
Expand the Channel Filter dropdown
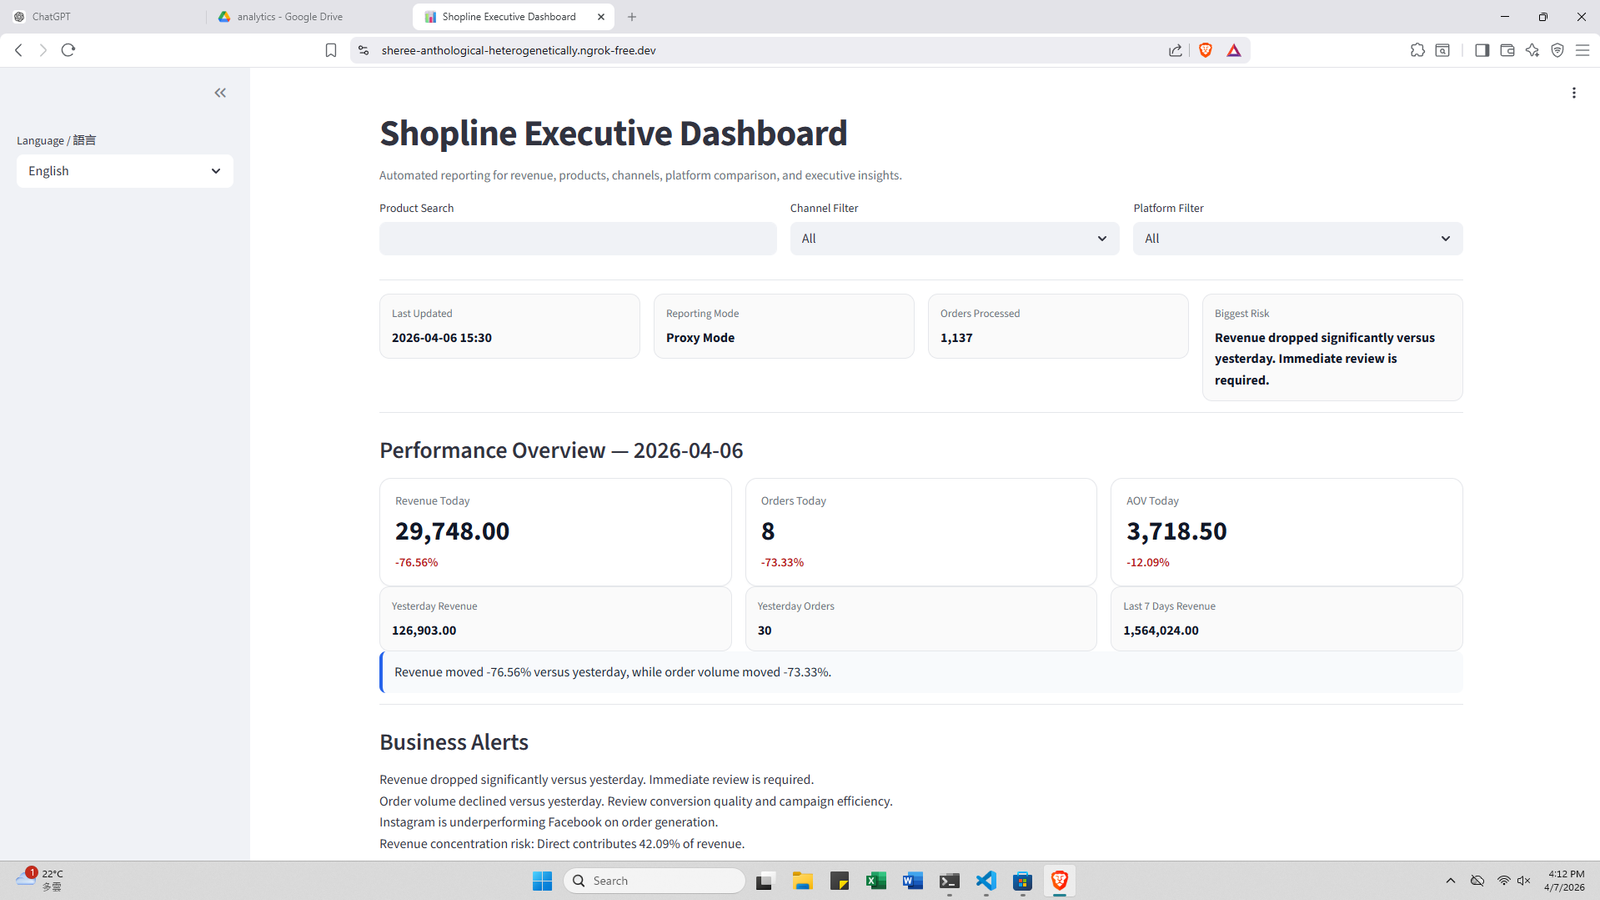pyautogui.click(x=954, y=238)
